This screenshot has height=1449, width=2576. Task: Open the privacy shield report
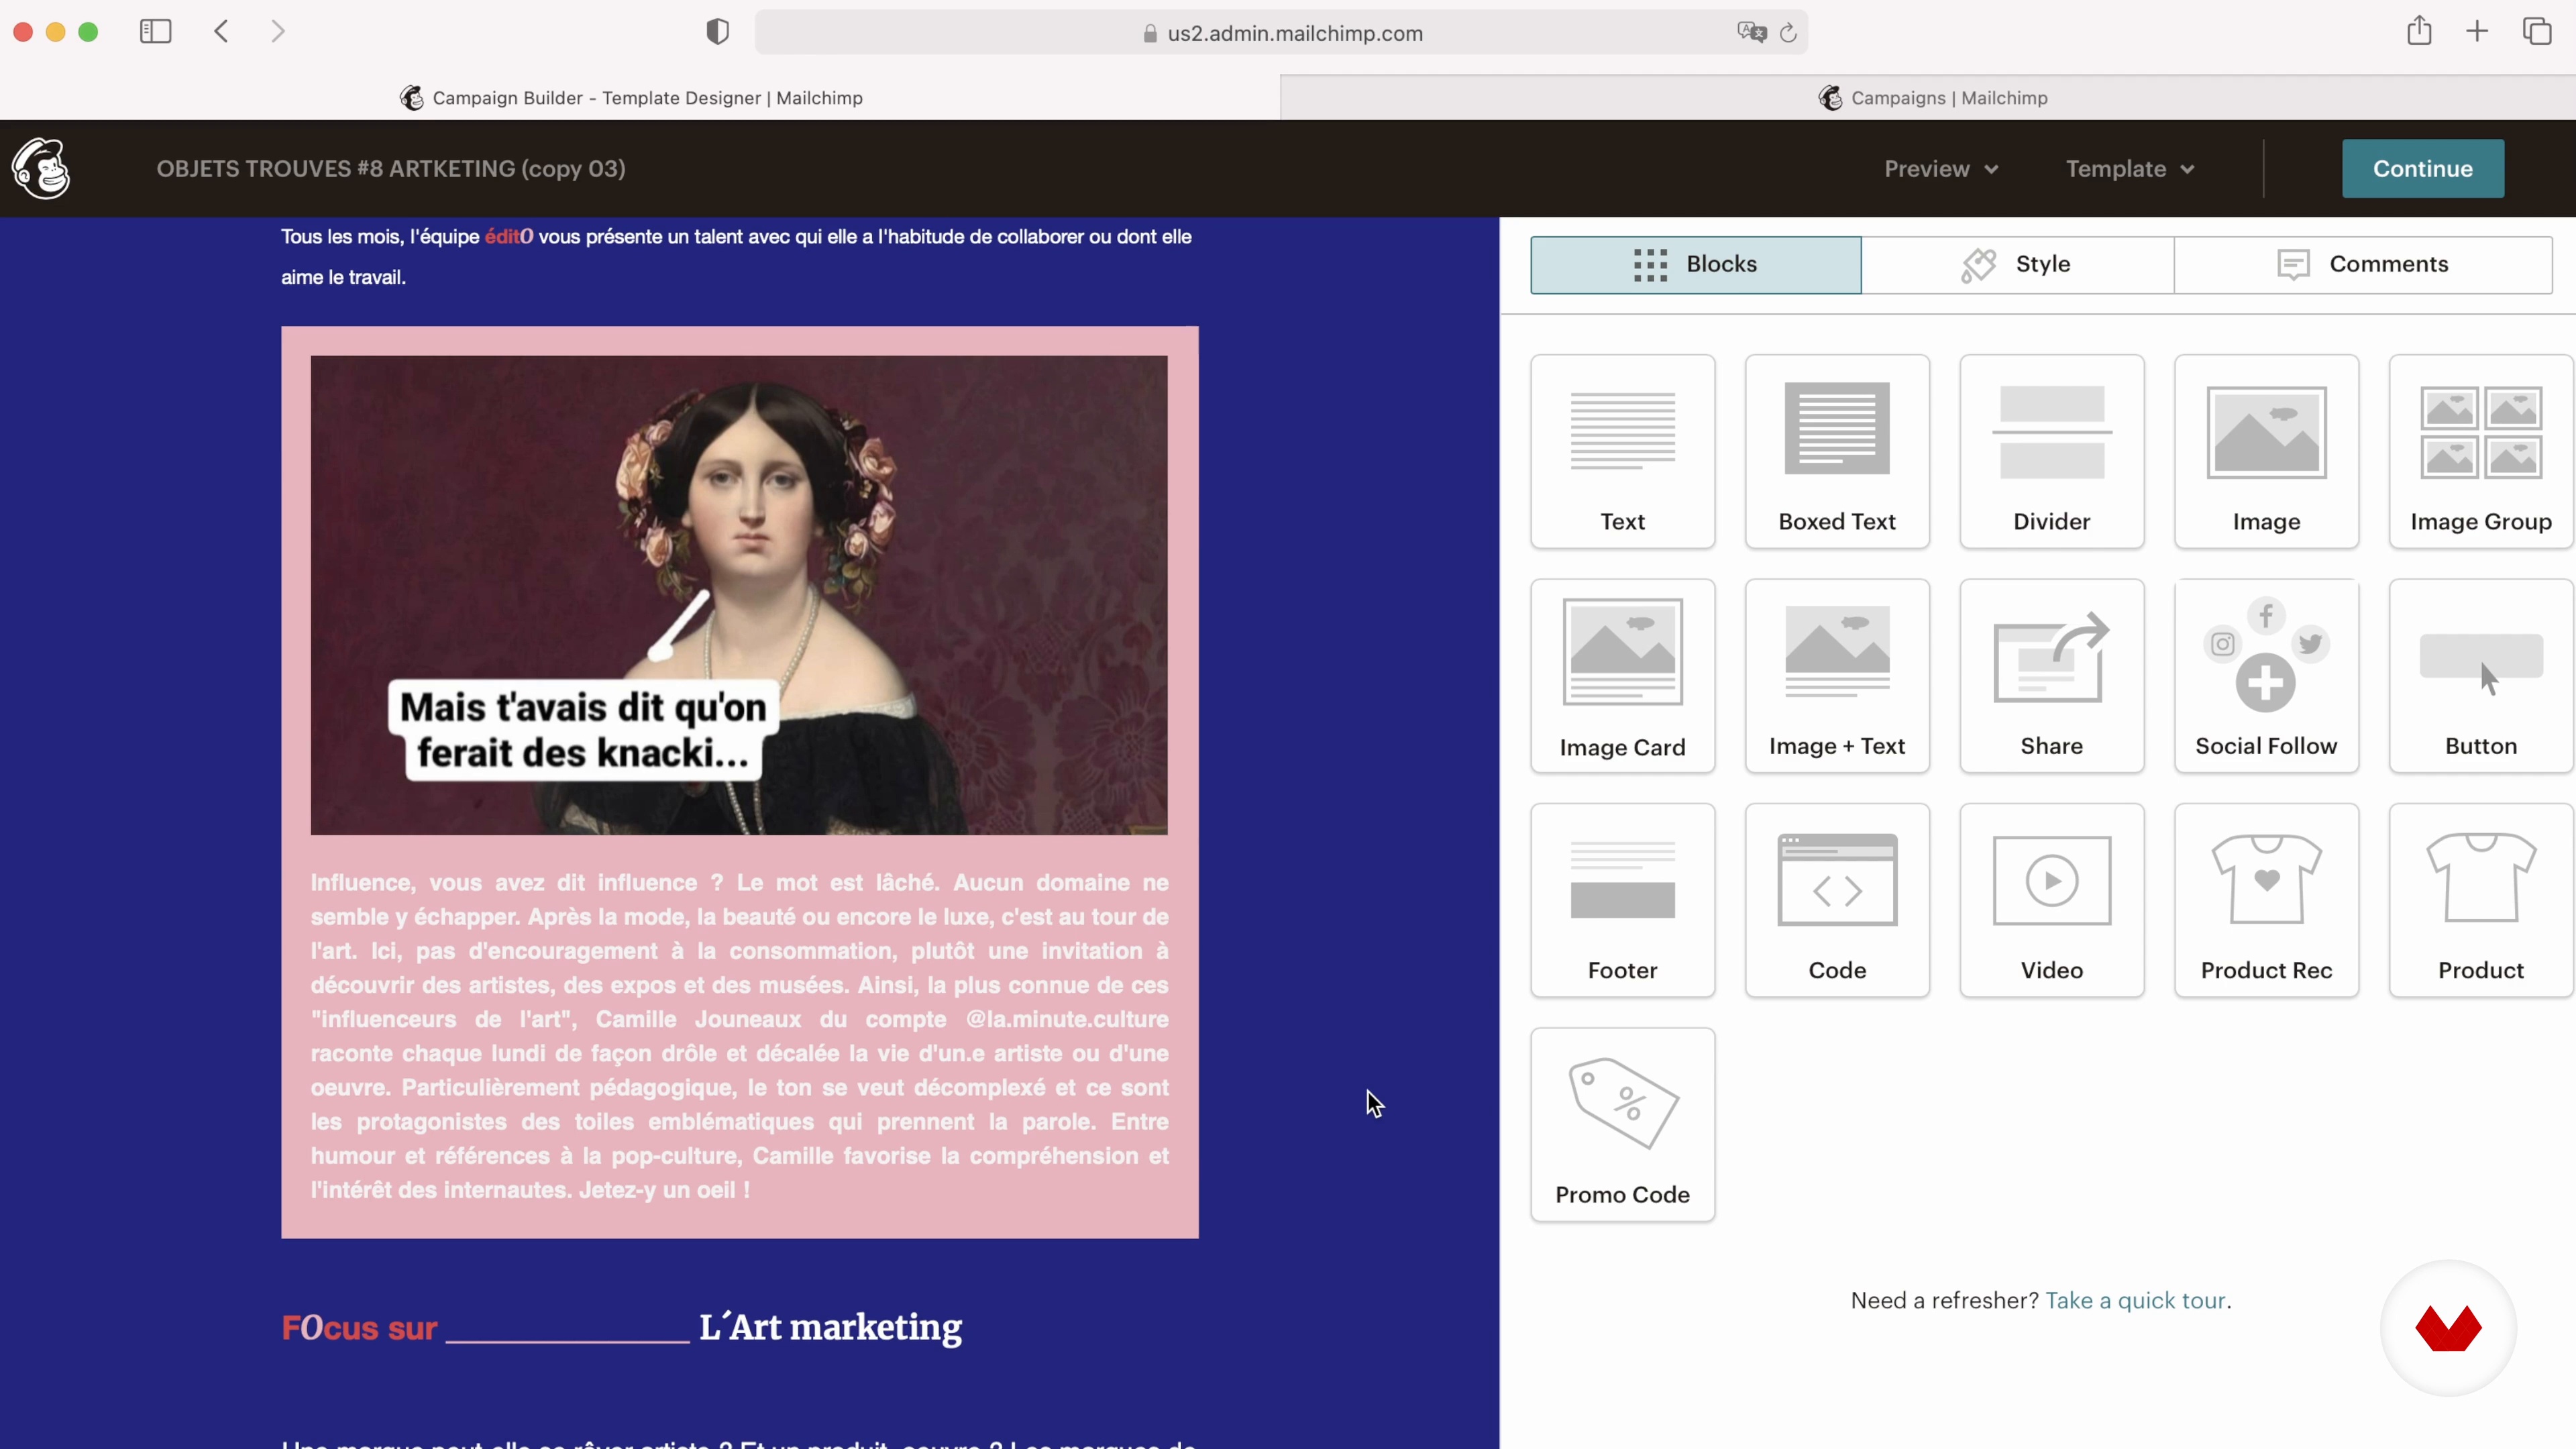point(717,32)
